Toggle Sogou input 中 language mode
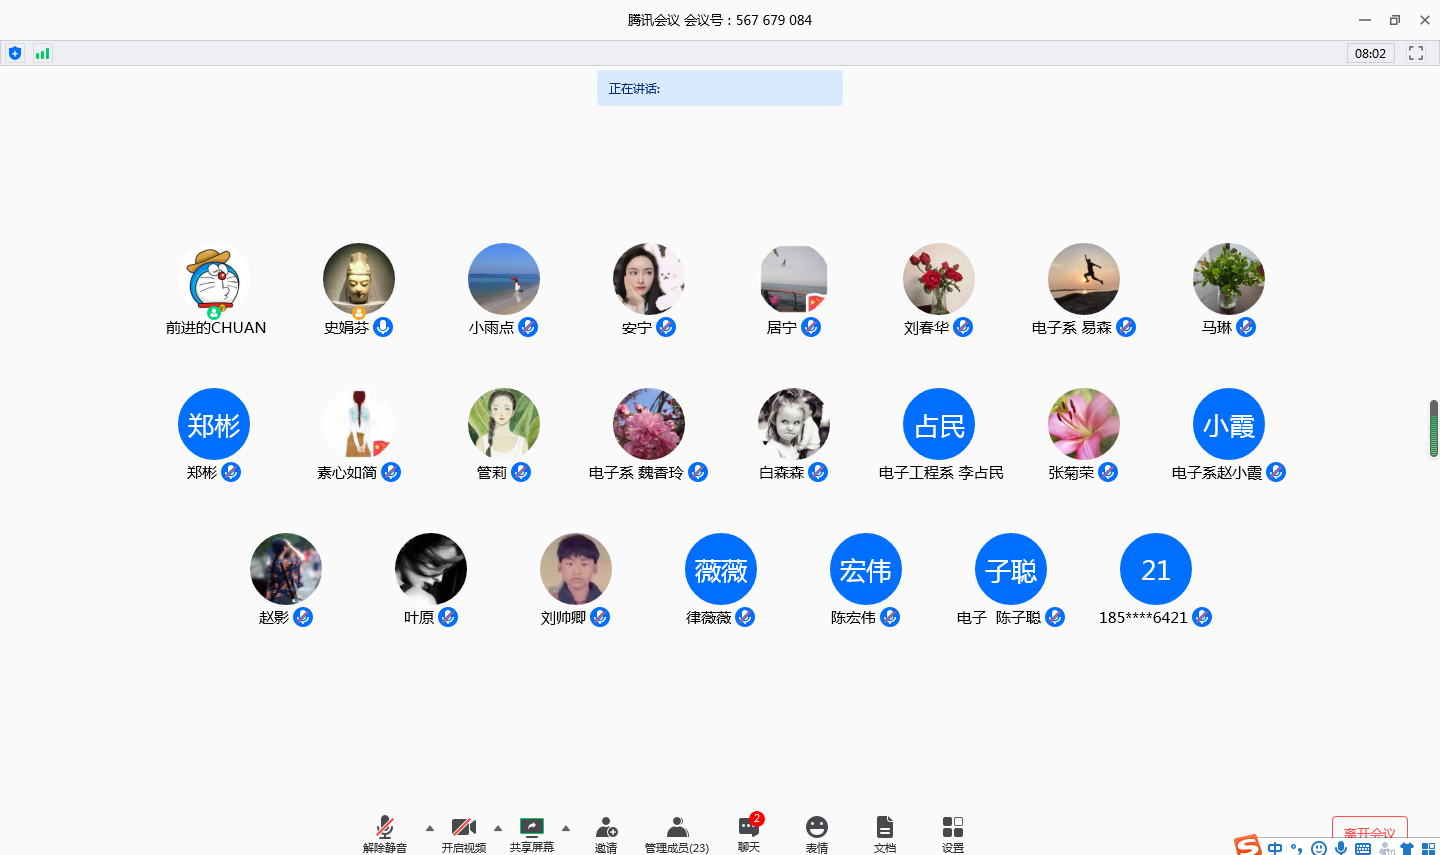The height and width of the screenshot is (855, 1440). tap(1275, 848)
